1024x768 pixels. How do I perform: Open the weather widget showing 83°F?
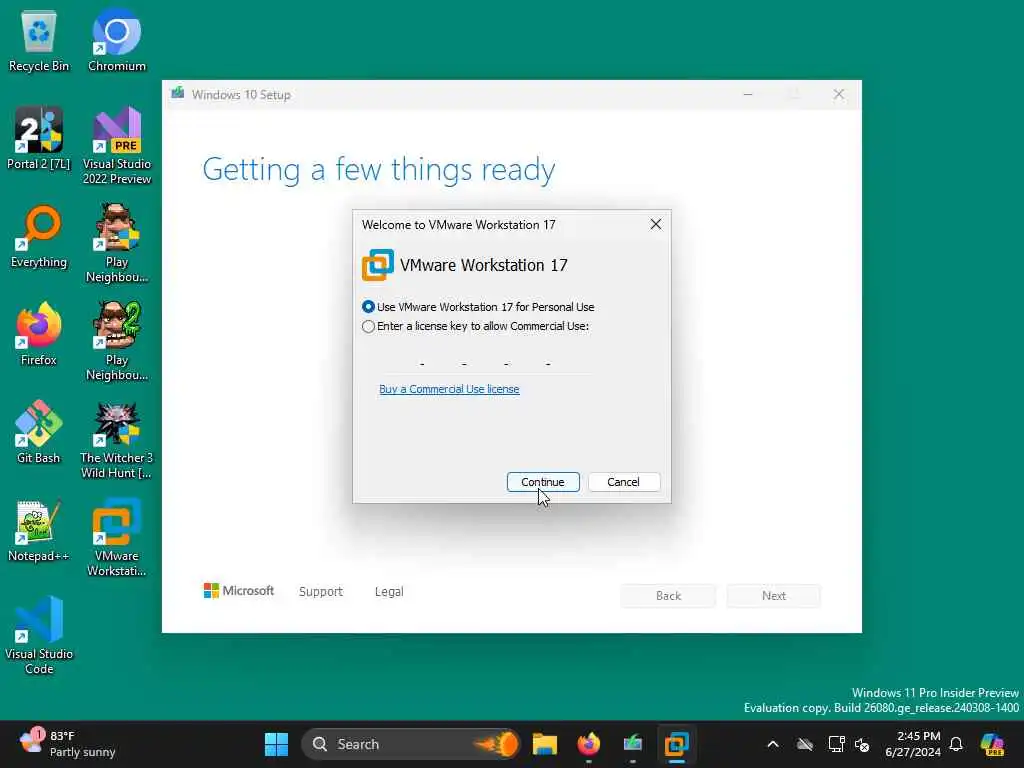coord(67,744)
